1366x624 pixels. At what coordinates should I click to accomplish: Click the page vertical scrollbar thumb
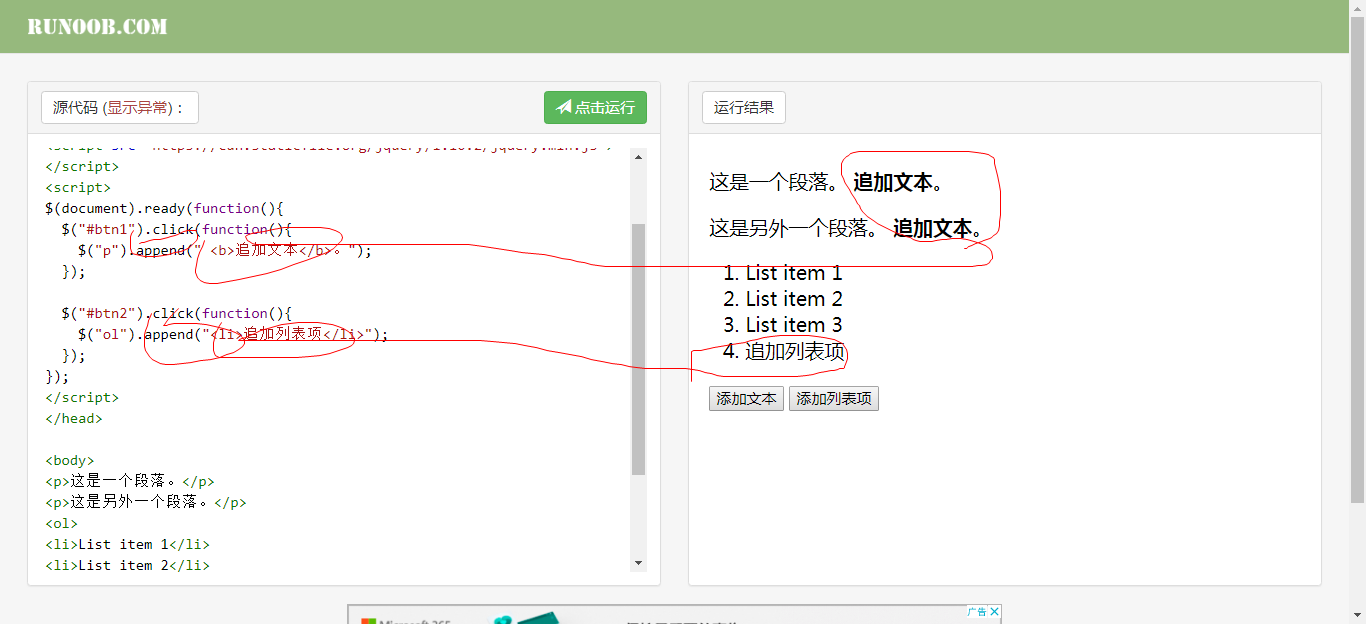pos(1357,260)
